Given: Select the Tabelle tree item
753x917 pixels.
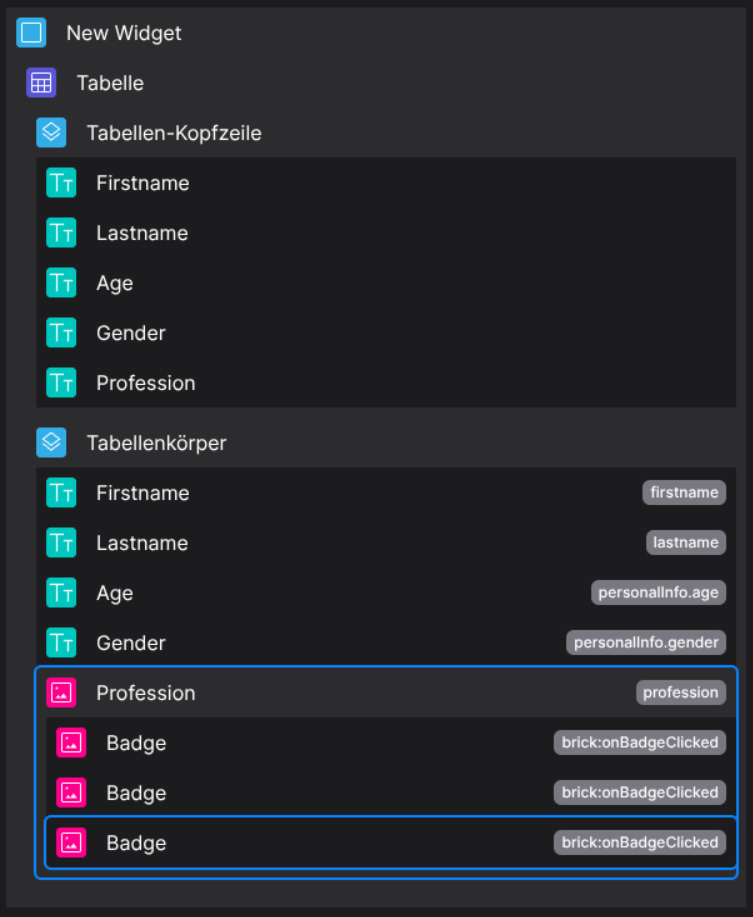Looking at the screenshot, I should pos(110,83).
